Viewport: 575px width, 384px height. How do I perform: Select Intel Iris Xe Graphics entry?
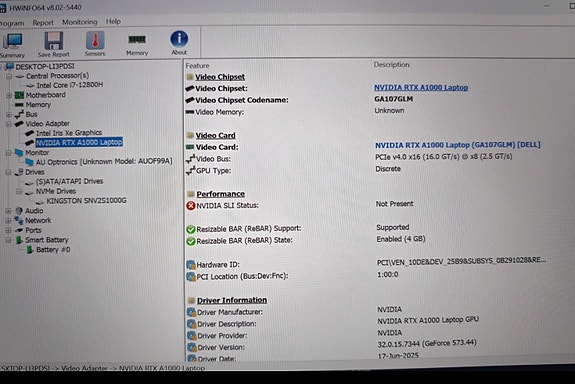point(69,133)
